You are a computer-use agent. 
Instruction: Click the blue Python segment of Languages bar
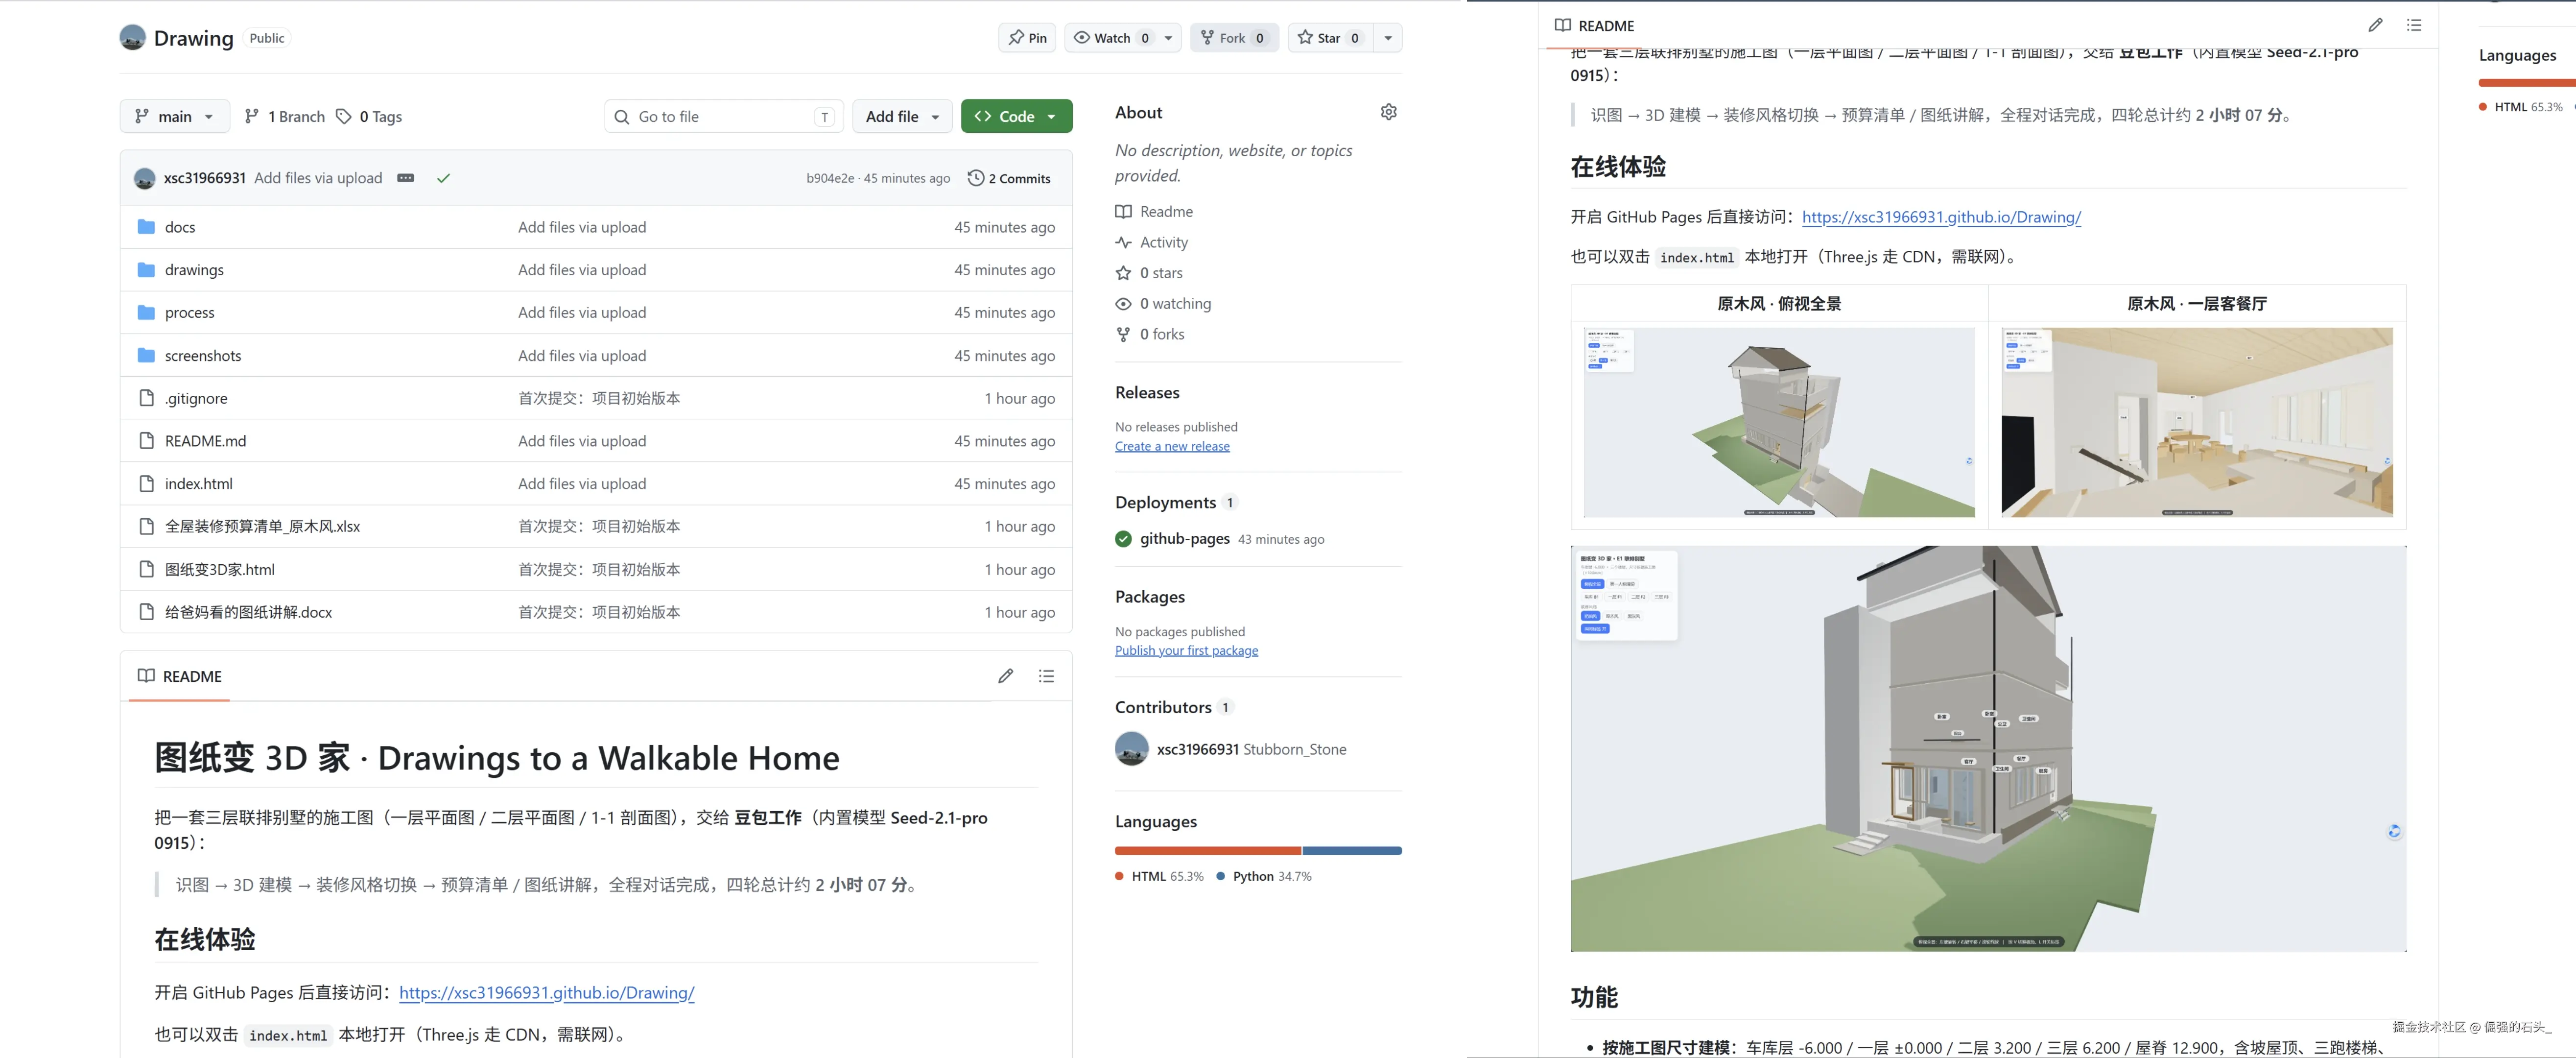coord(1352,851)
